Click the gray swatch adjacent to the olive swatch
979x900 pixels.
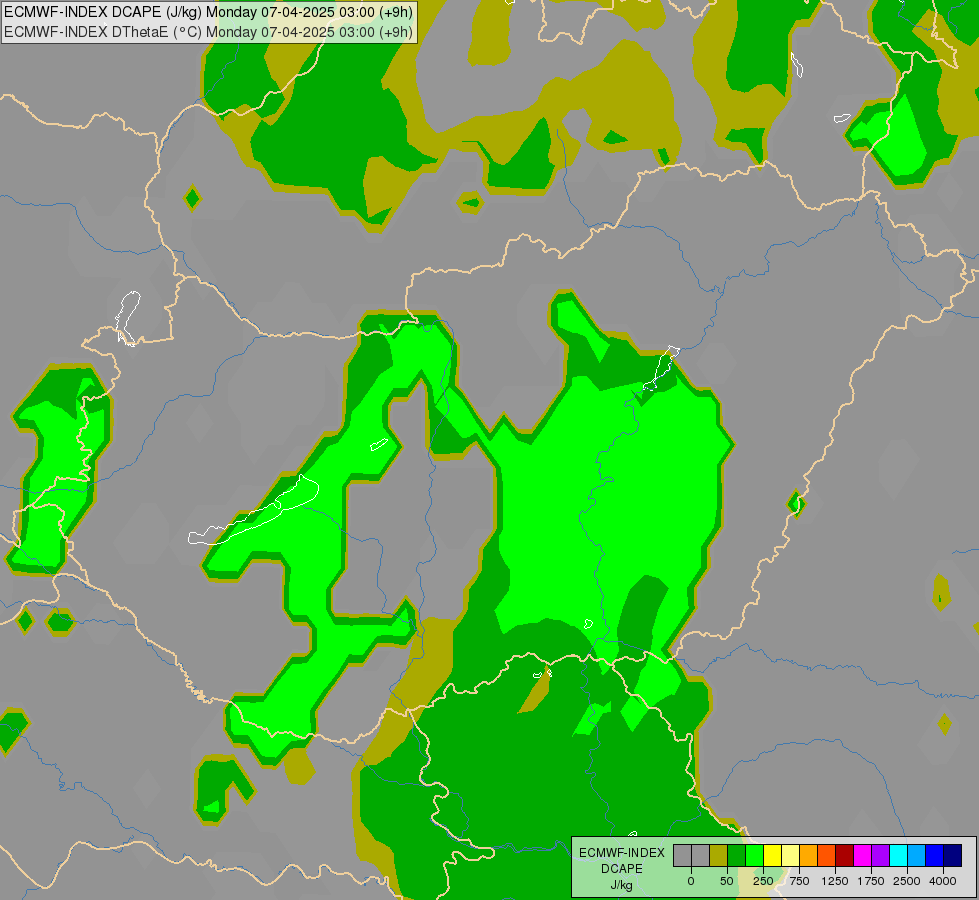(x=701, y=855)
